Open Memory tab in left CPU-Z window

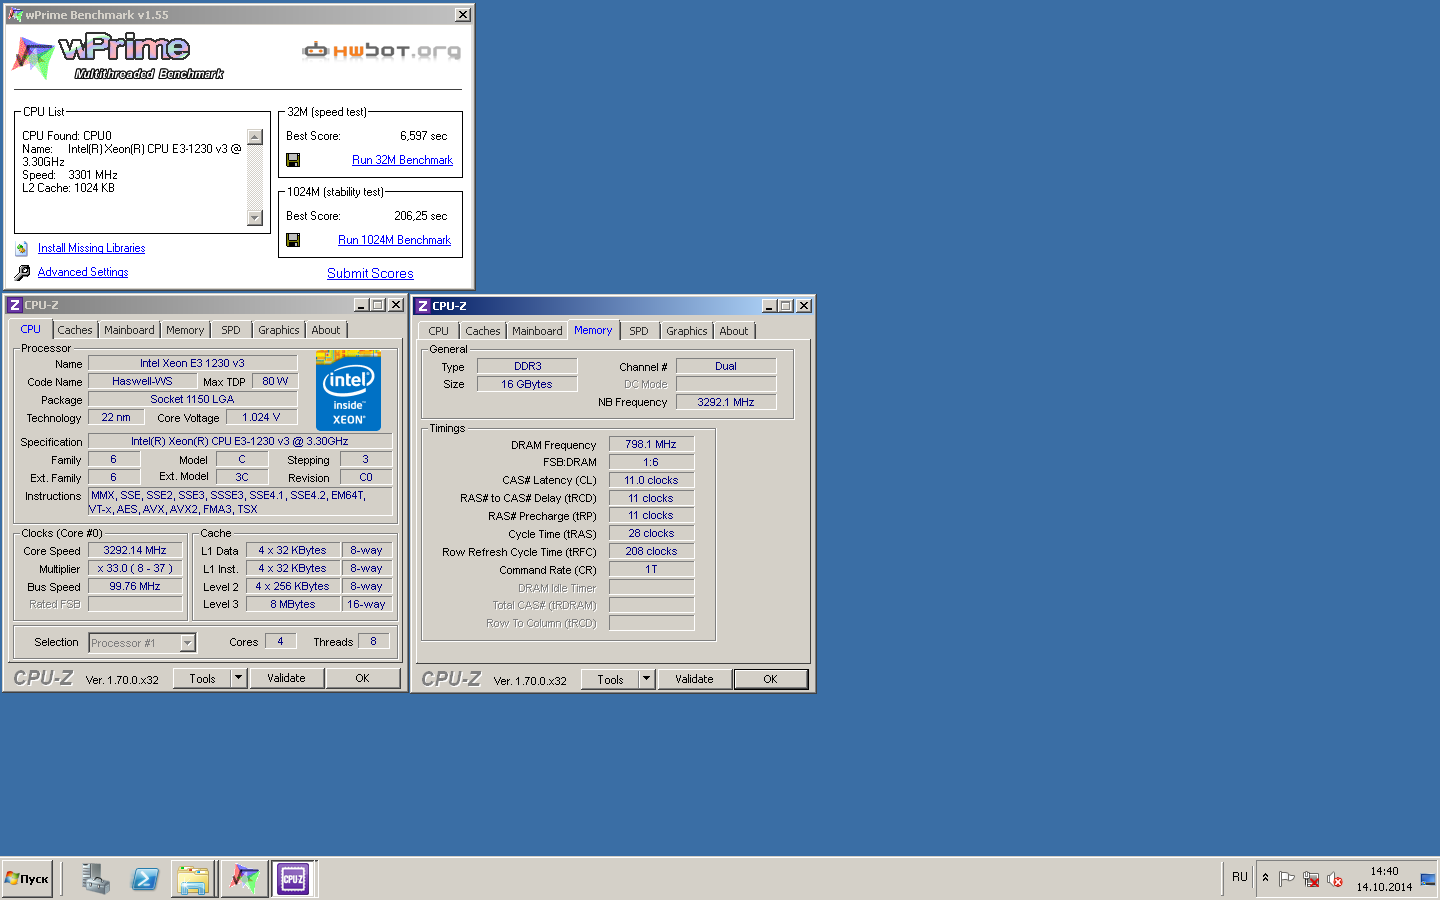185,330
